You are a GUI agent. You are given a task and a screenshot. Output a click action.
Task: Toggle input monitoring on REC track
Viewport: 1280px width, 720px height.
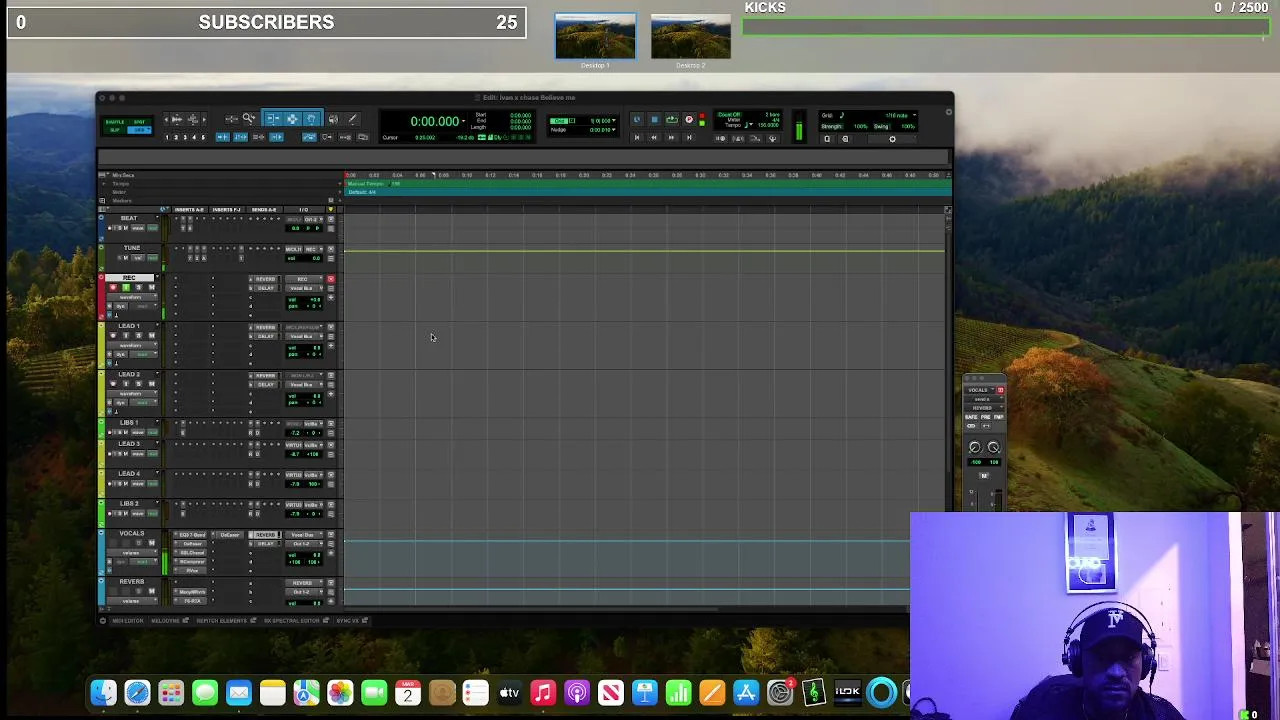tap(126, 287)
